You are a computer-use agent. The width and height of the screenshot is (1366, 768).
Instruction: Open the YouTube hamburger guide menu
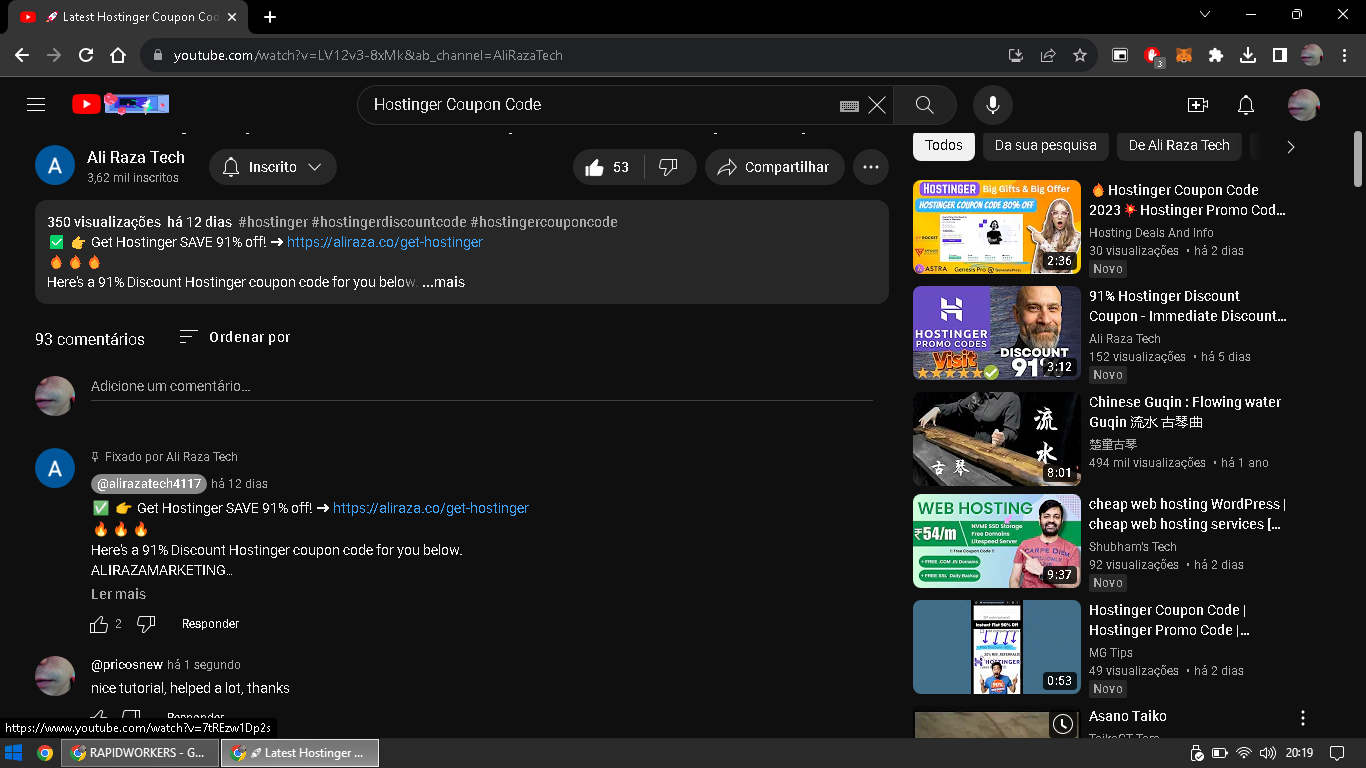(x=36, y=105)
